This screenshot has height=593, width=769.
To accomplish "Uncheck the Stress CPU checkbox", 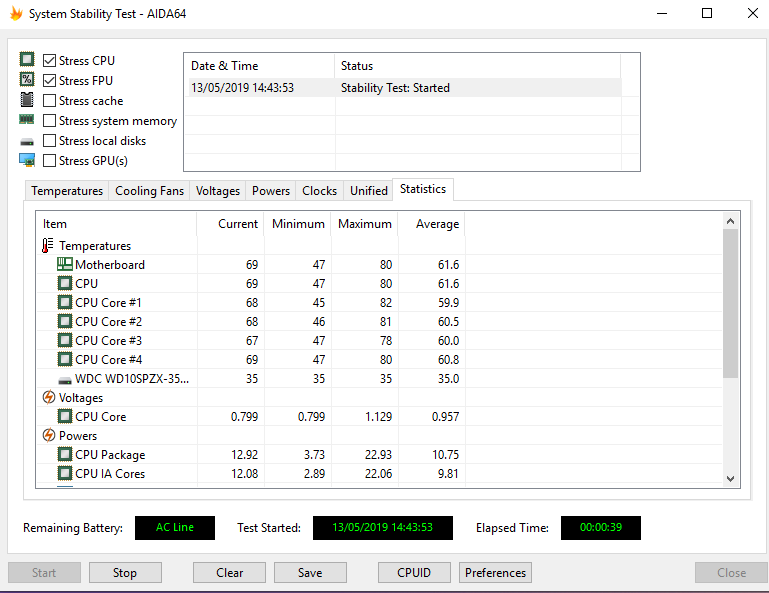I will (x=50, y=60).
